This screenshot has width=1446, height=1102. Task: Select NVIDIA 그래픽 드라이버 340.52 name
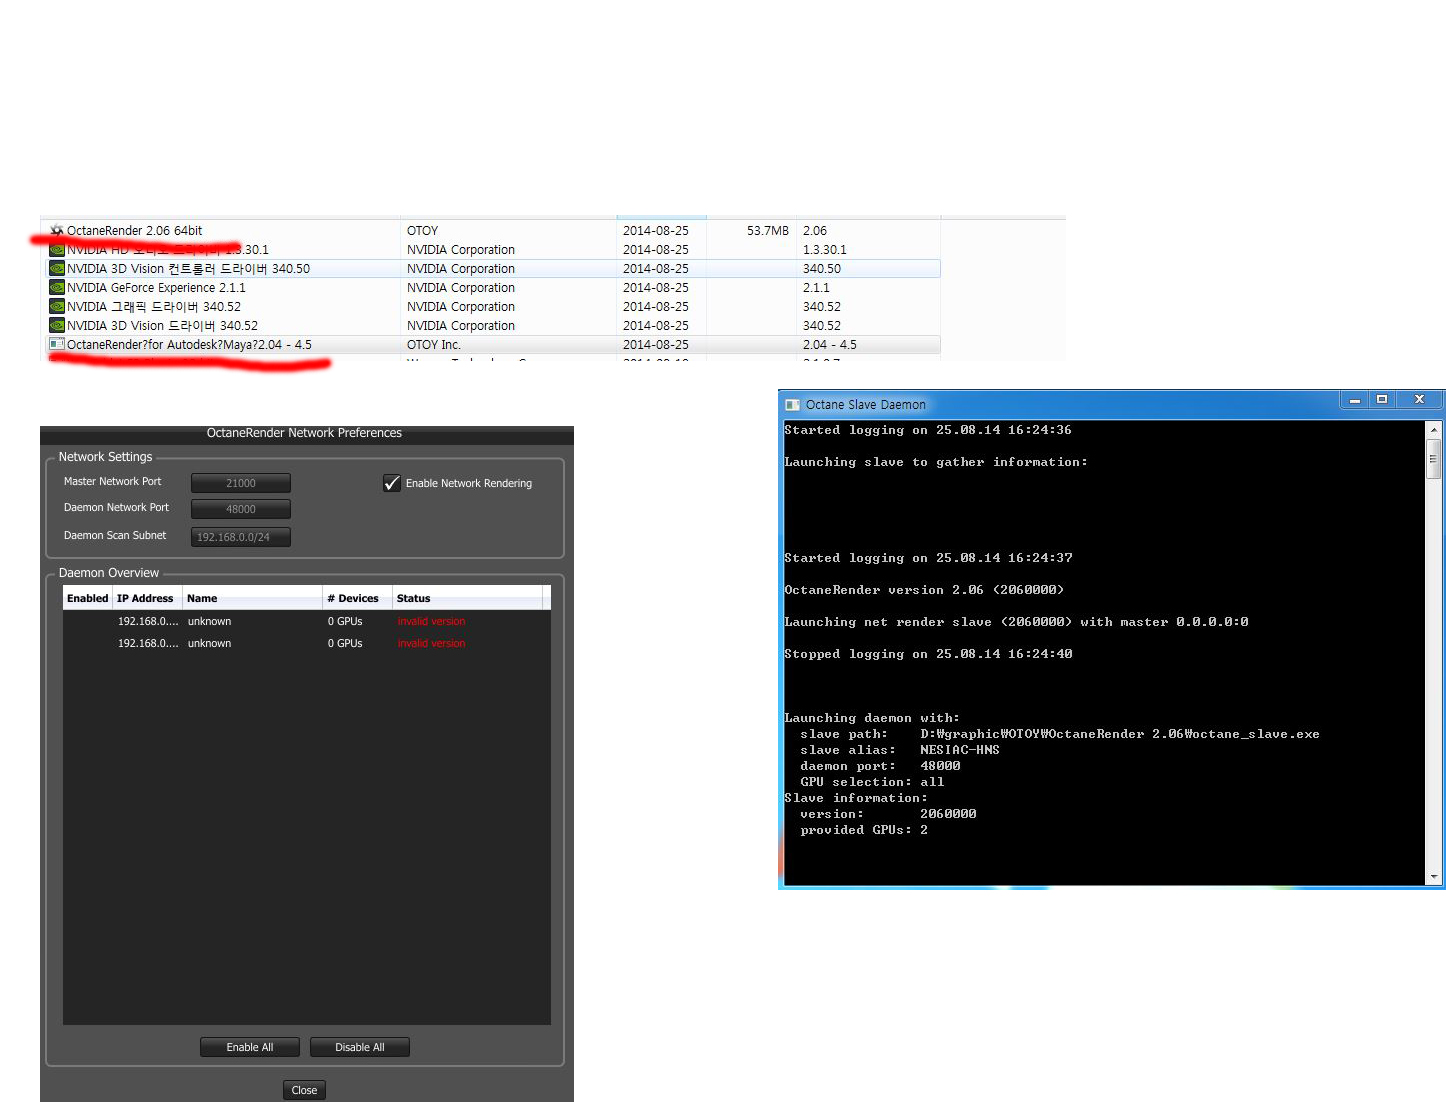[x=154, y=306]
